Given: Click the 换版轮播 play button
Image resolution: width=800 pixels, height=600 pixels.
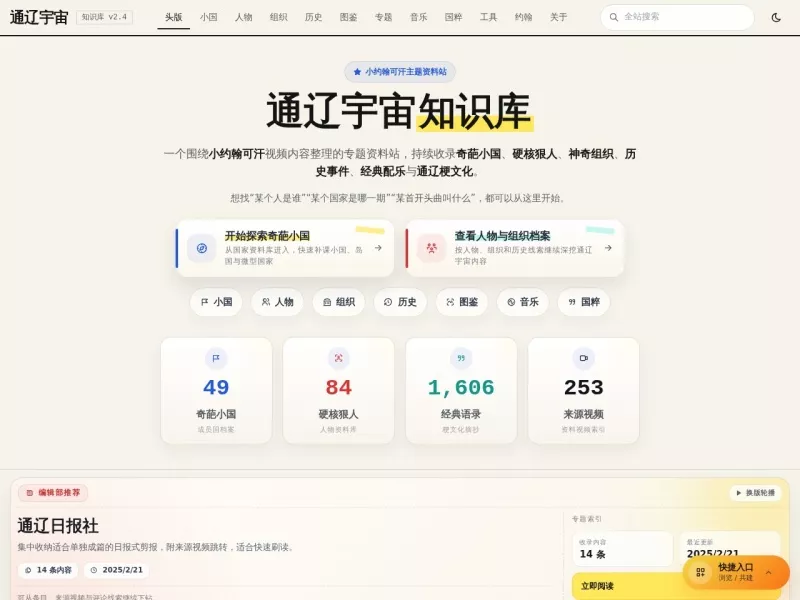Looking at the screenshot, I should [755, 493].
